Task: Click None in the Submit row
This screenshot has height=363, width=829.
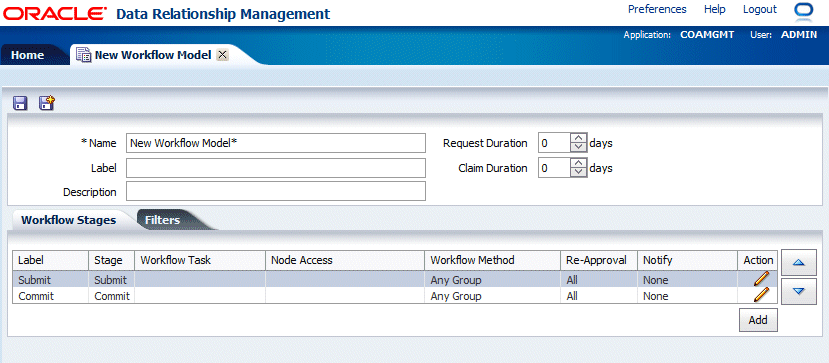Action: pyautogui.click(x=656, y=280)
